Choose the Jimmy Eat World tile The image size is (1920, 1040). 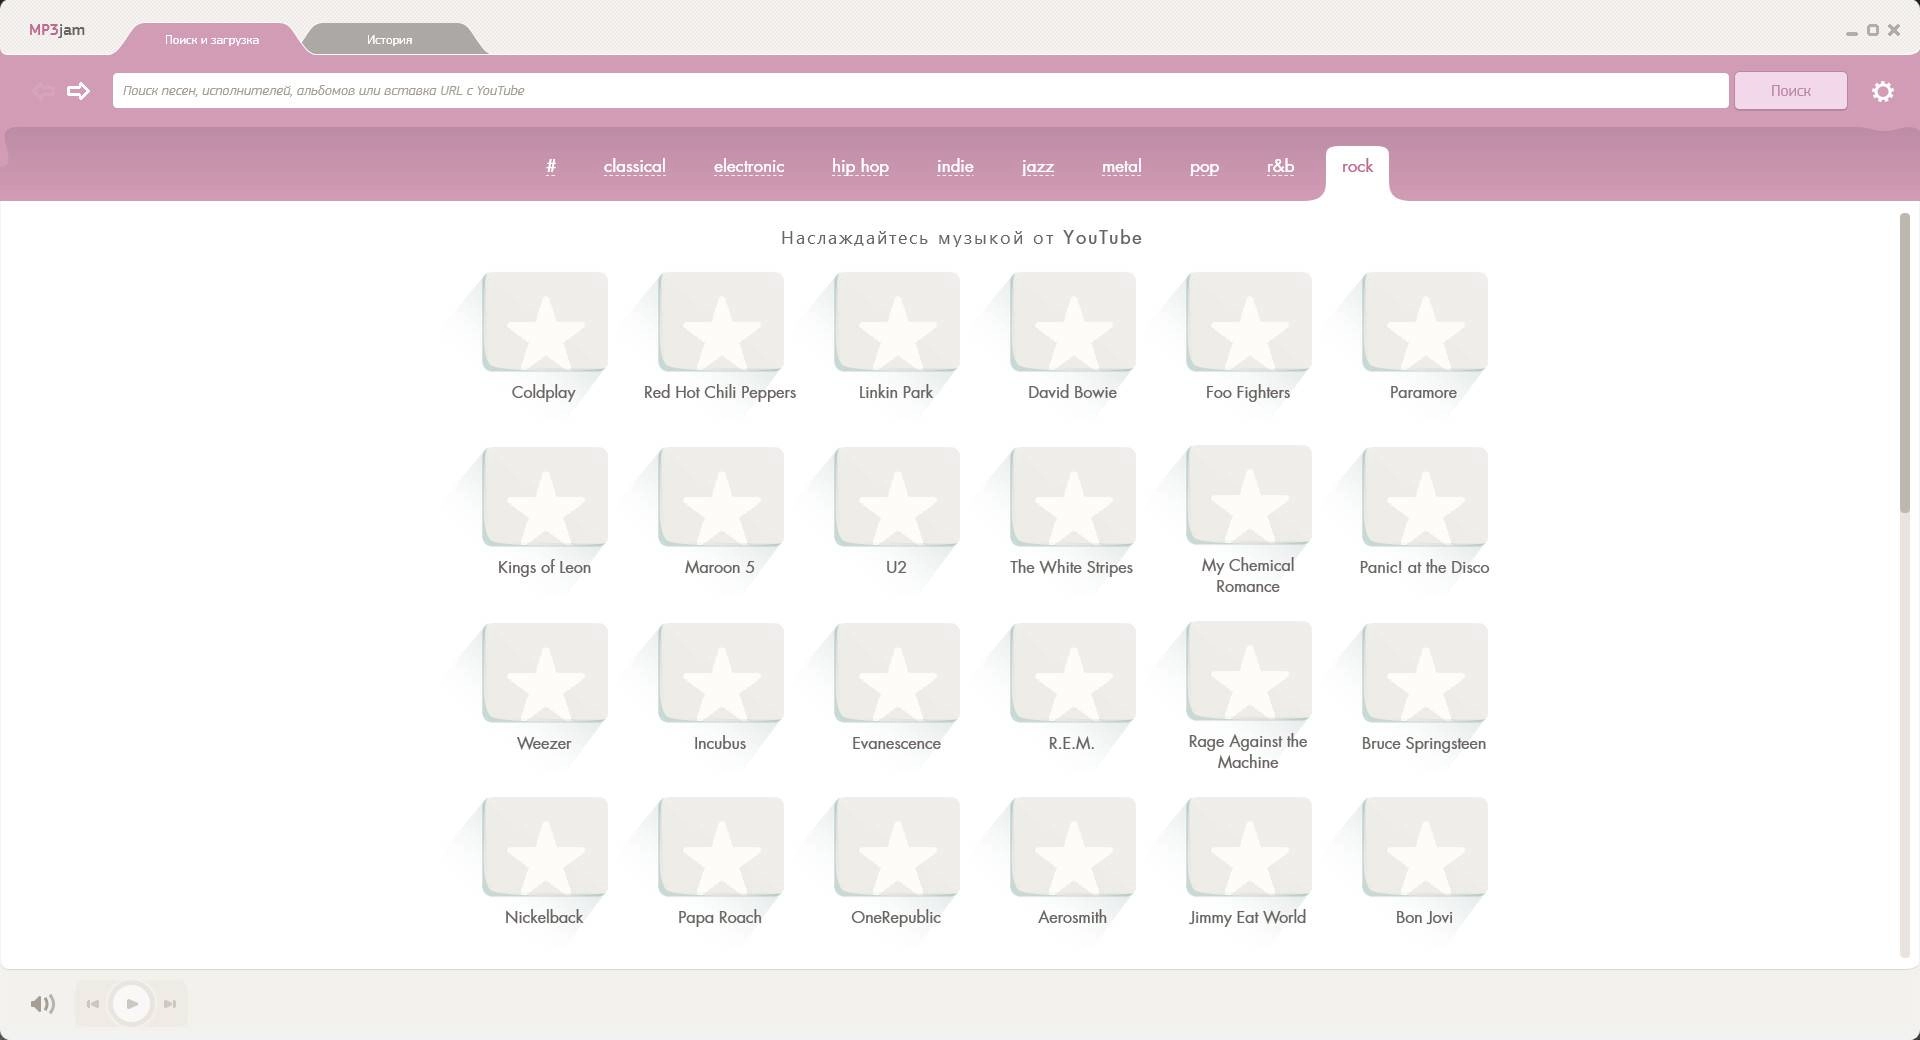point(1249,847)
